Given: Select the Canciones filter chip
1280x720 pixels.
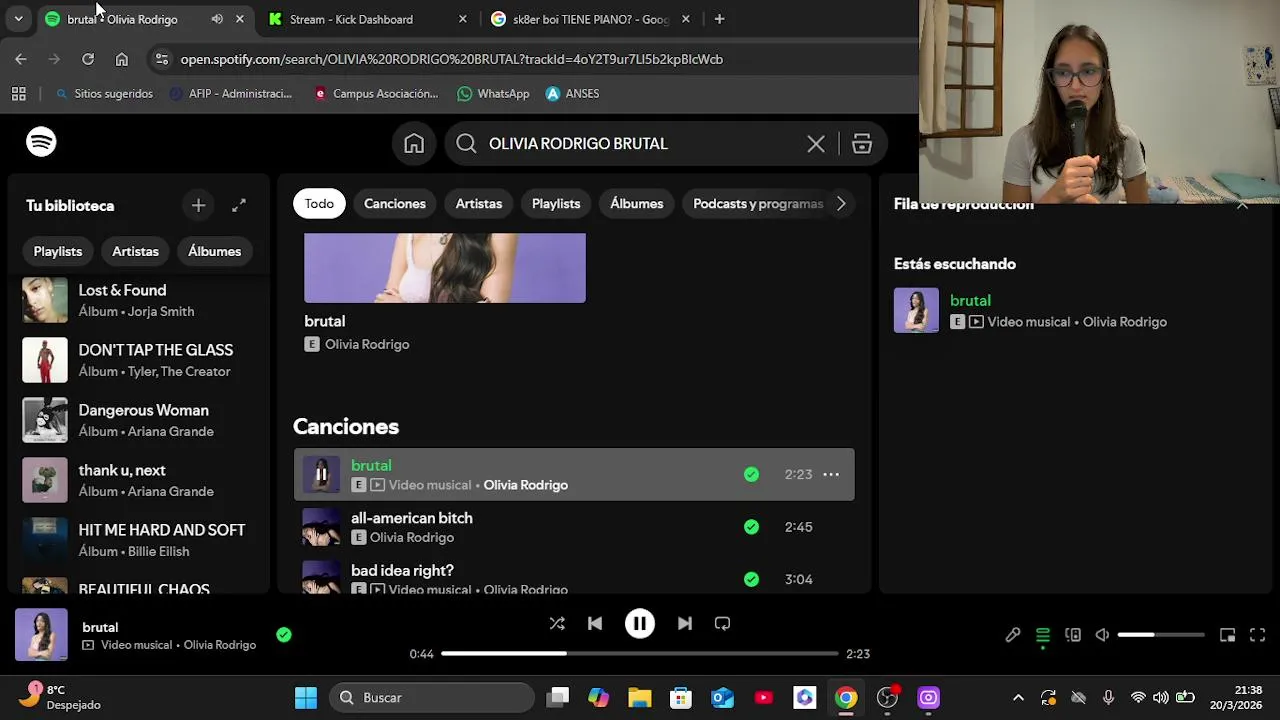Looking at the screenshot, I should (x=395, y=204).
